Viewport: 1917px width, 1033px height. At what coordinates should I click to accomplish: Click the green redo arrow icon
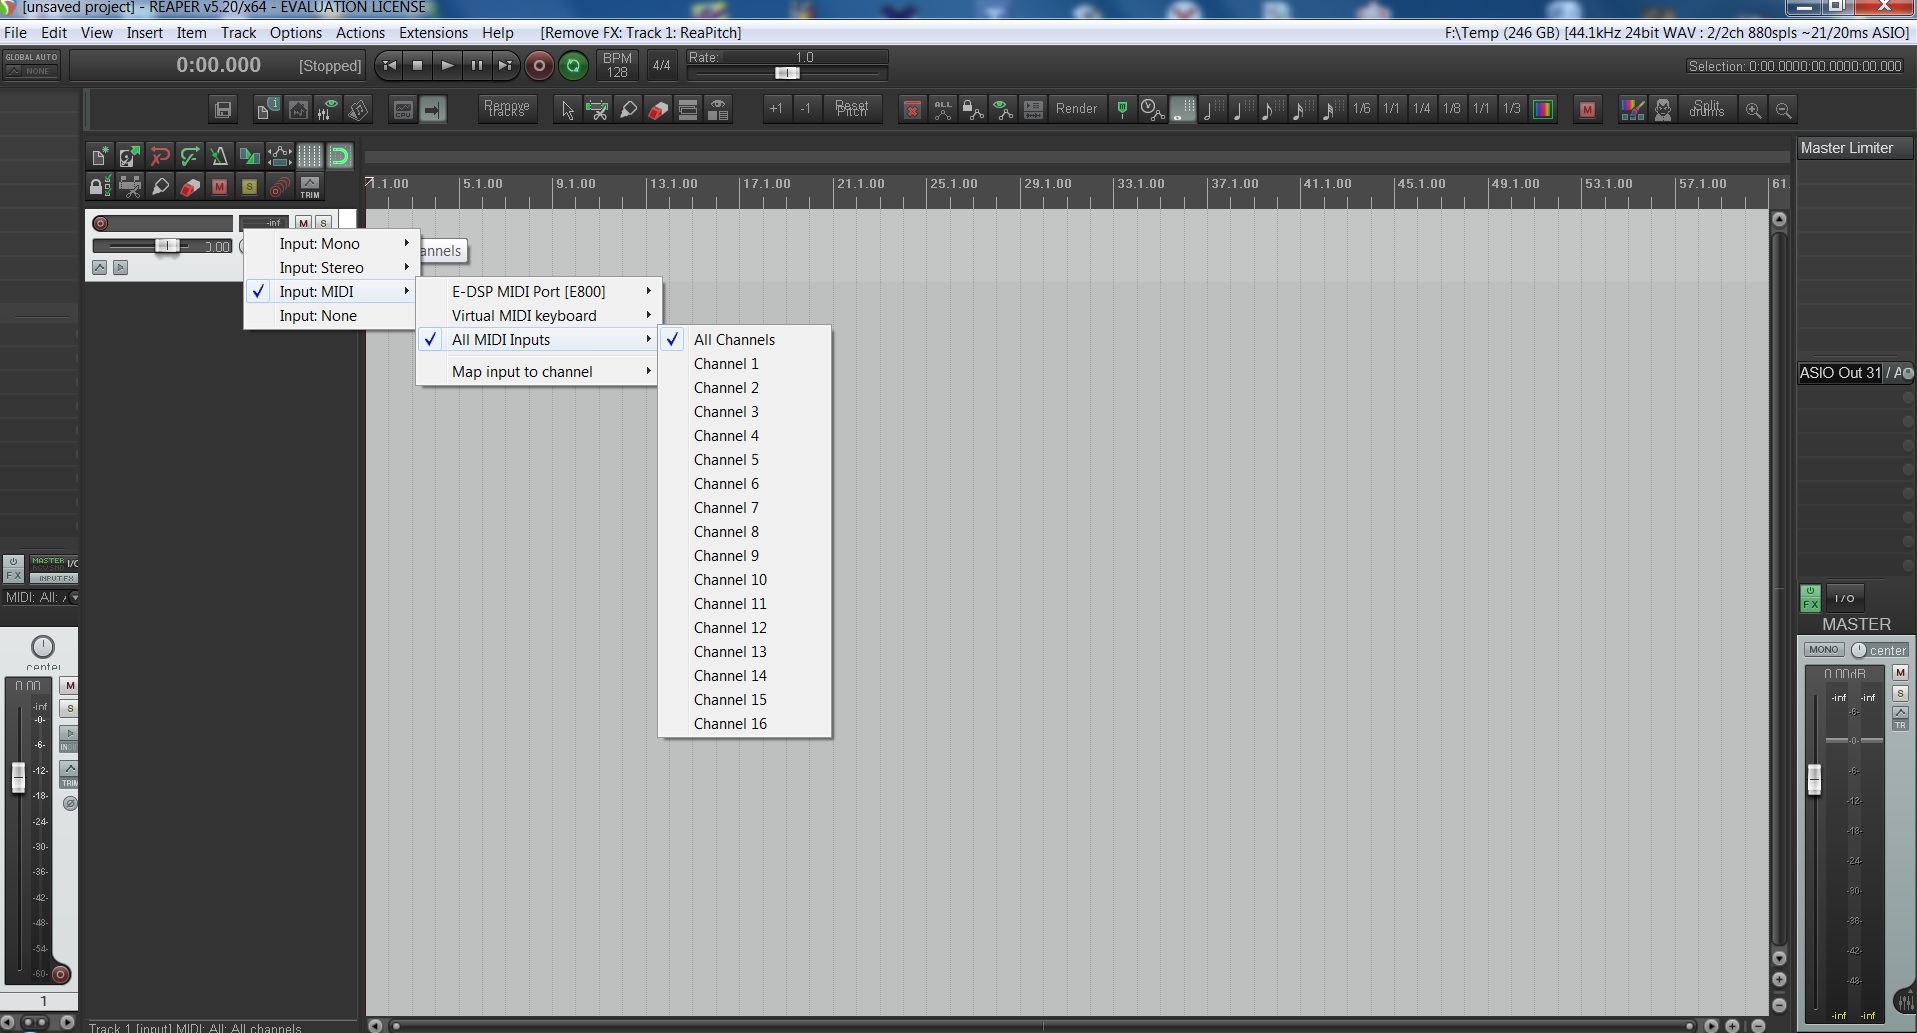click(190, 156)
